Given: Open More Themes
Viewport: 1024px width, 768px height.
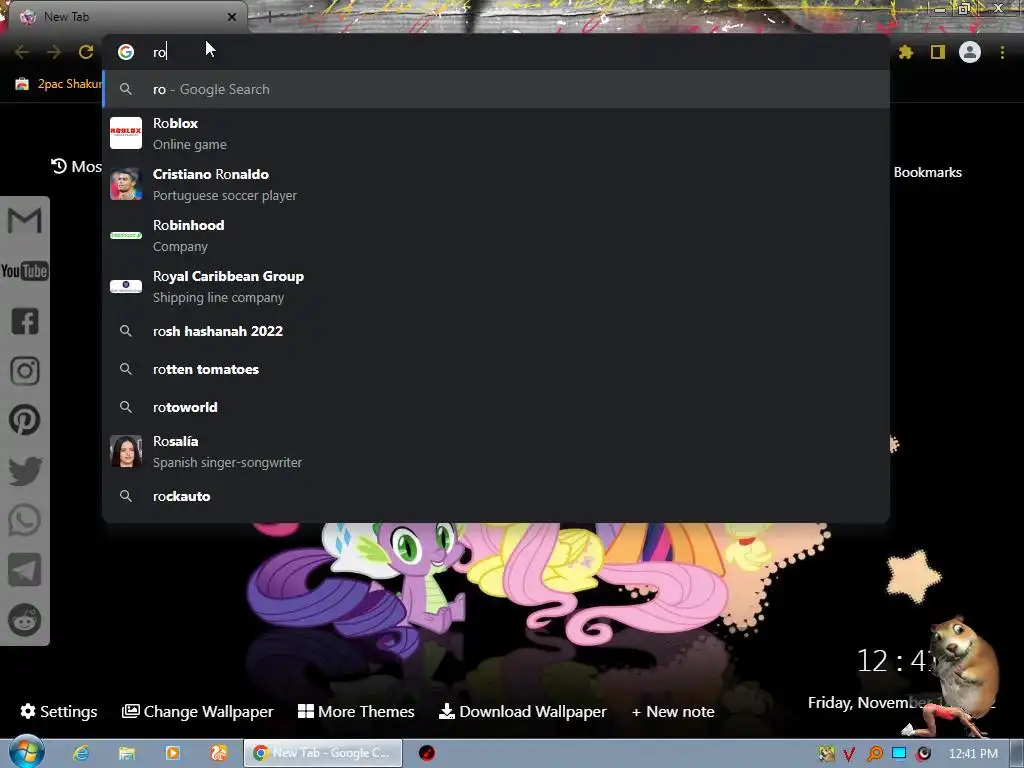Looking at the screenshot, I should pos(356,711).
